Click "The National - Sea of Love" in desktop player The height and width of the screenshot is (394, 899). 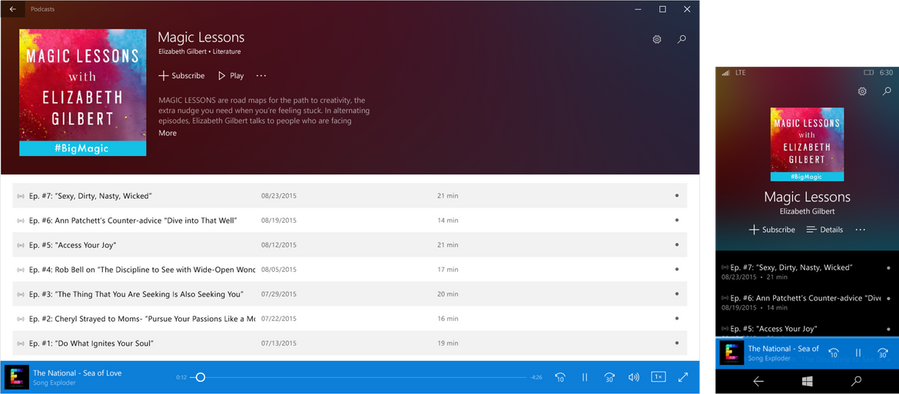point(77,373)
